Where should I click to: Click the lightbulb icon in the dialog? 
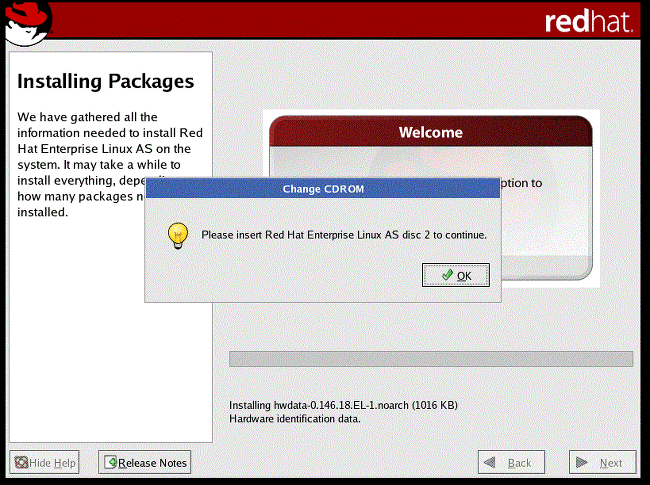[x=178, y=235]
